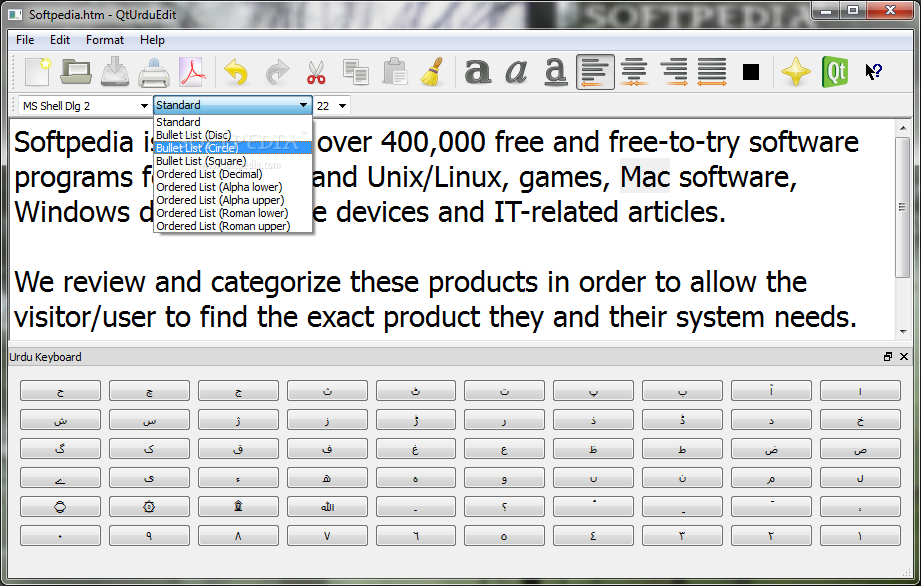Insert the Urdu letter ے key
Image resolution: width=921 pixels, height=586 pixels.
pyautogui.click(x=60, y=477)
